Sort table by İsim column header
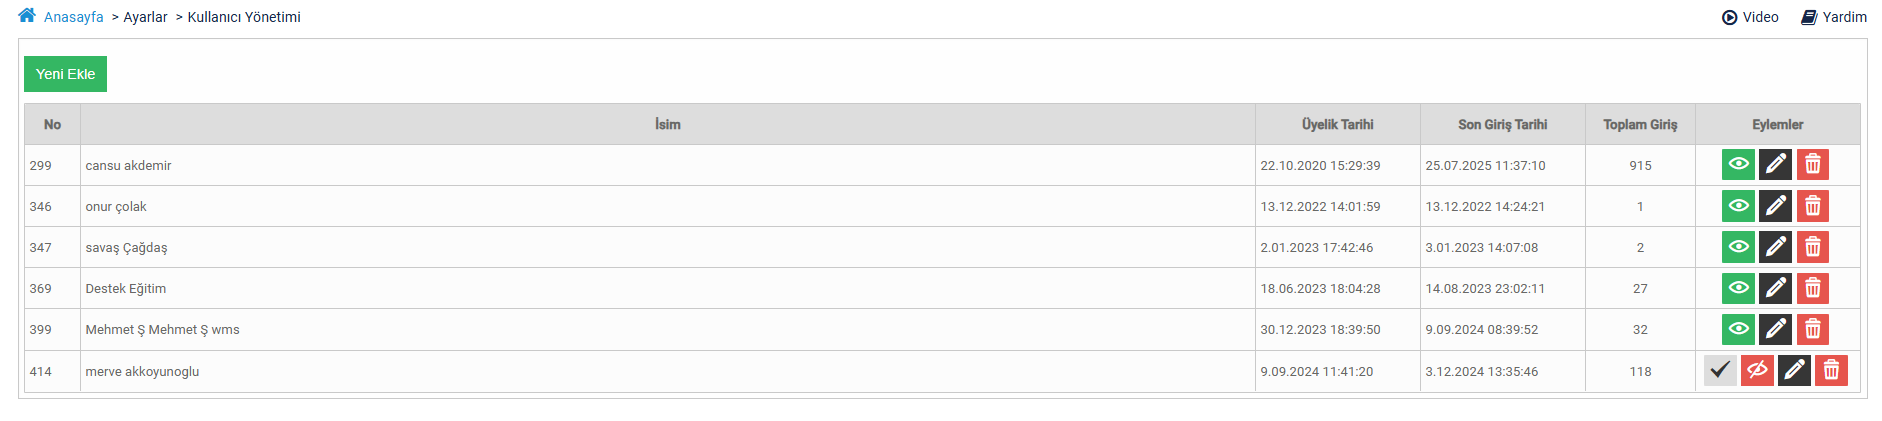The width and height of the screenshot is (1882, 421). tap(668, 124)
